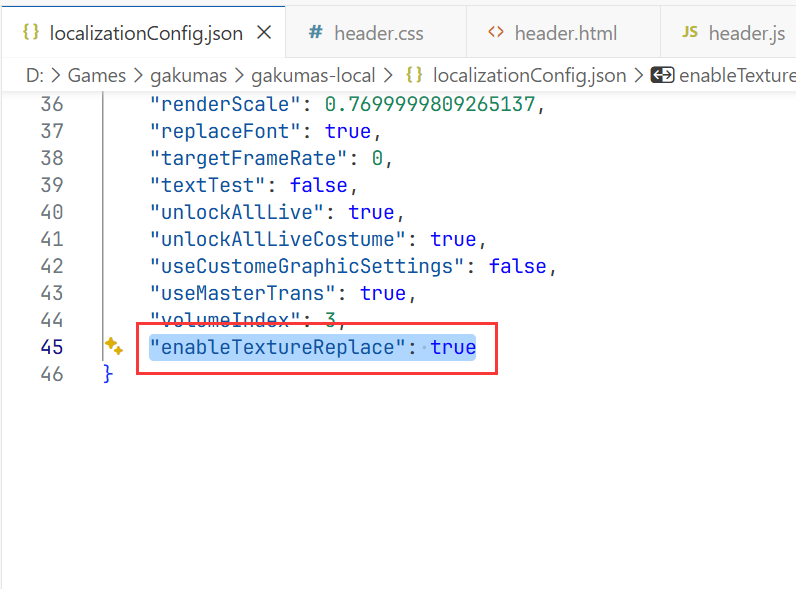Click the localizationConfig.json breadcrumb file name

pyautogui.click(x=531, y=75)
